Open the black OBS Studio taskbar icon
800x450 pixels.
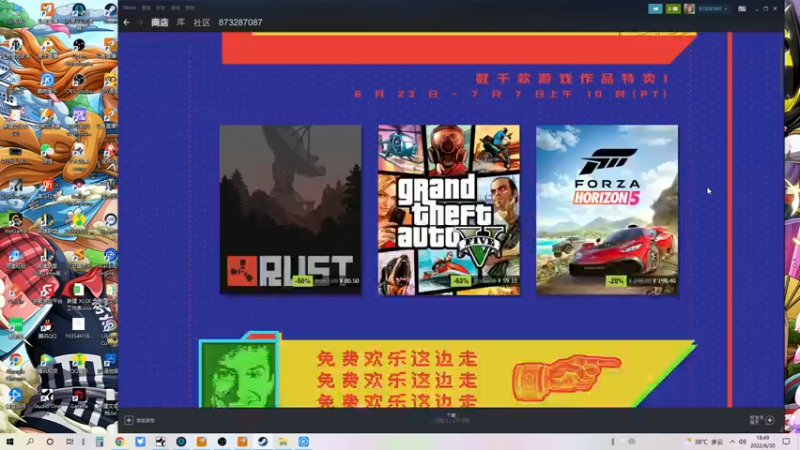(x=222, y=442)
